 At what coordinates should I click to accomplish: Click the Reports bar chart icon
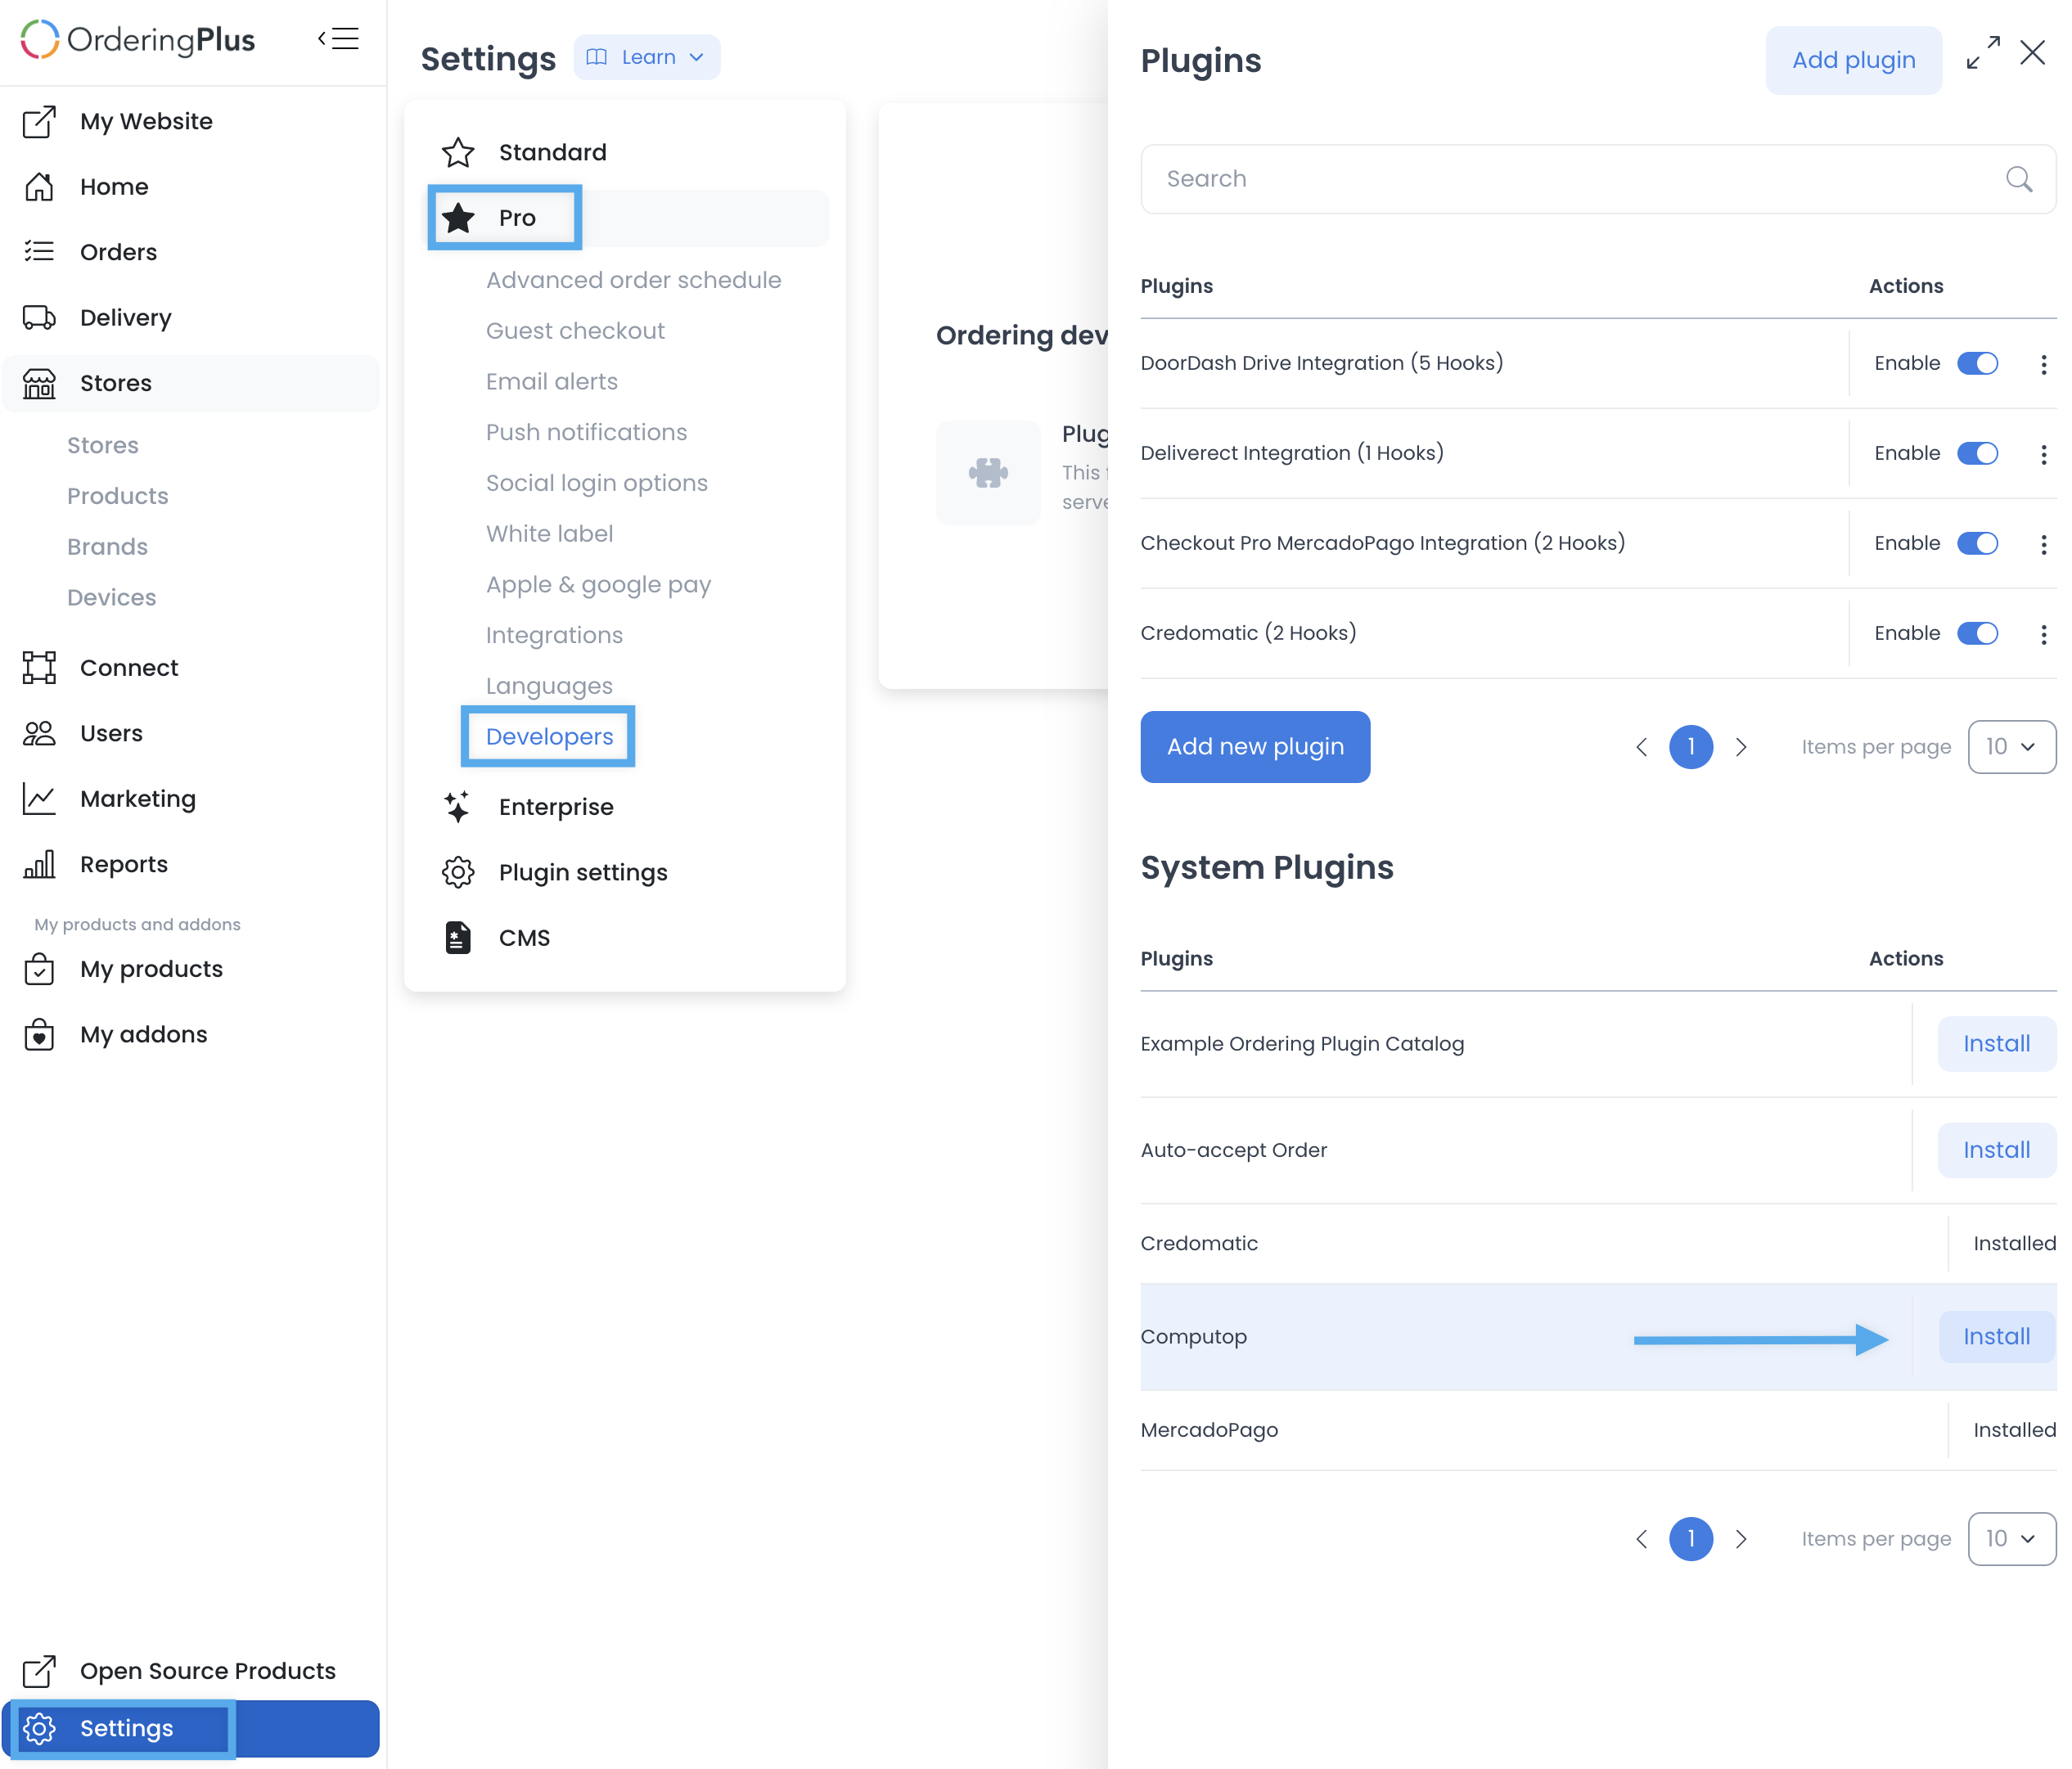point(39,864)
